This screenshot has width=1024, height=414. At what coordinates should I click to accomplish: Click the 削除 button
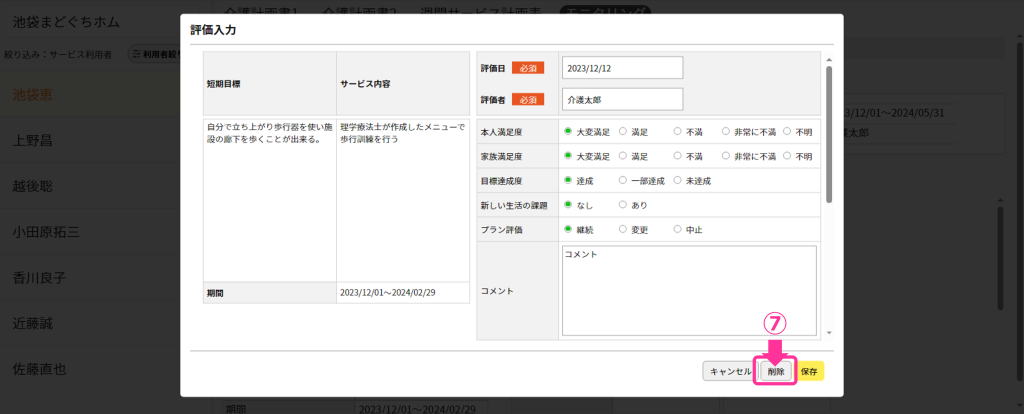click(775, 371)
